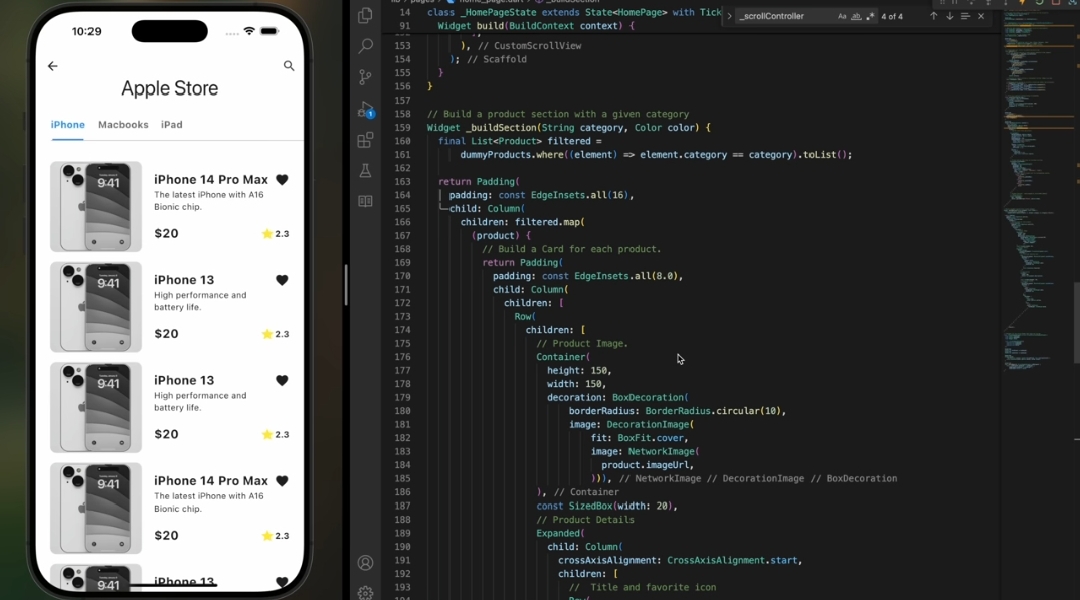Image resolution: width=1080 pixels, height=600 pixels.
Task: Tap the first "iPhone 13" title
Action: [x=184, y=280]
